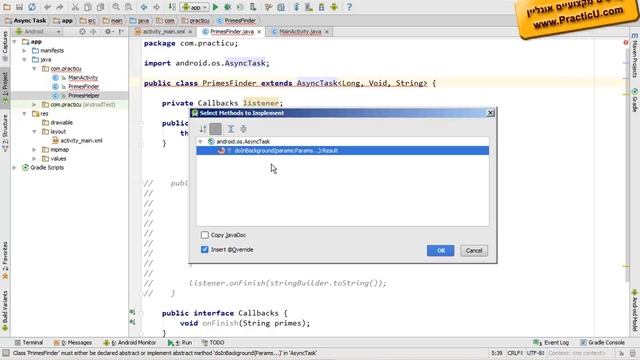Enable the Copy JavaDoc checkbox
Image resolution: width=640 pixels, height=360 pixels.
tap(204, 235)
